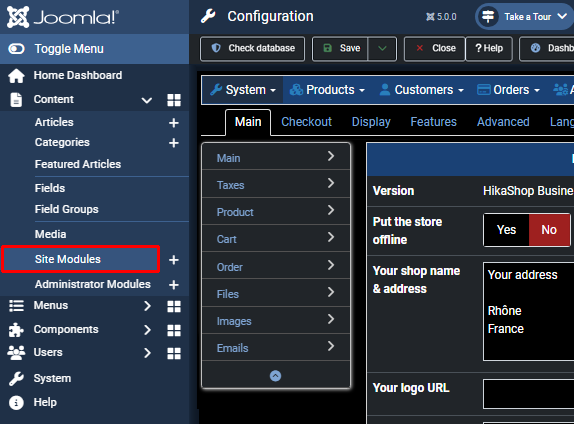Click the Dashboard toolbar button
The width and height of the screenshot is (574, 424).
[x=547, y=48]
